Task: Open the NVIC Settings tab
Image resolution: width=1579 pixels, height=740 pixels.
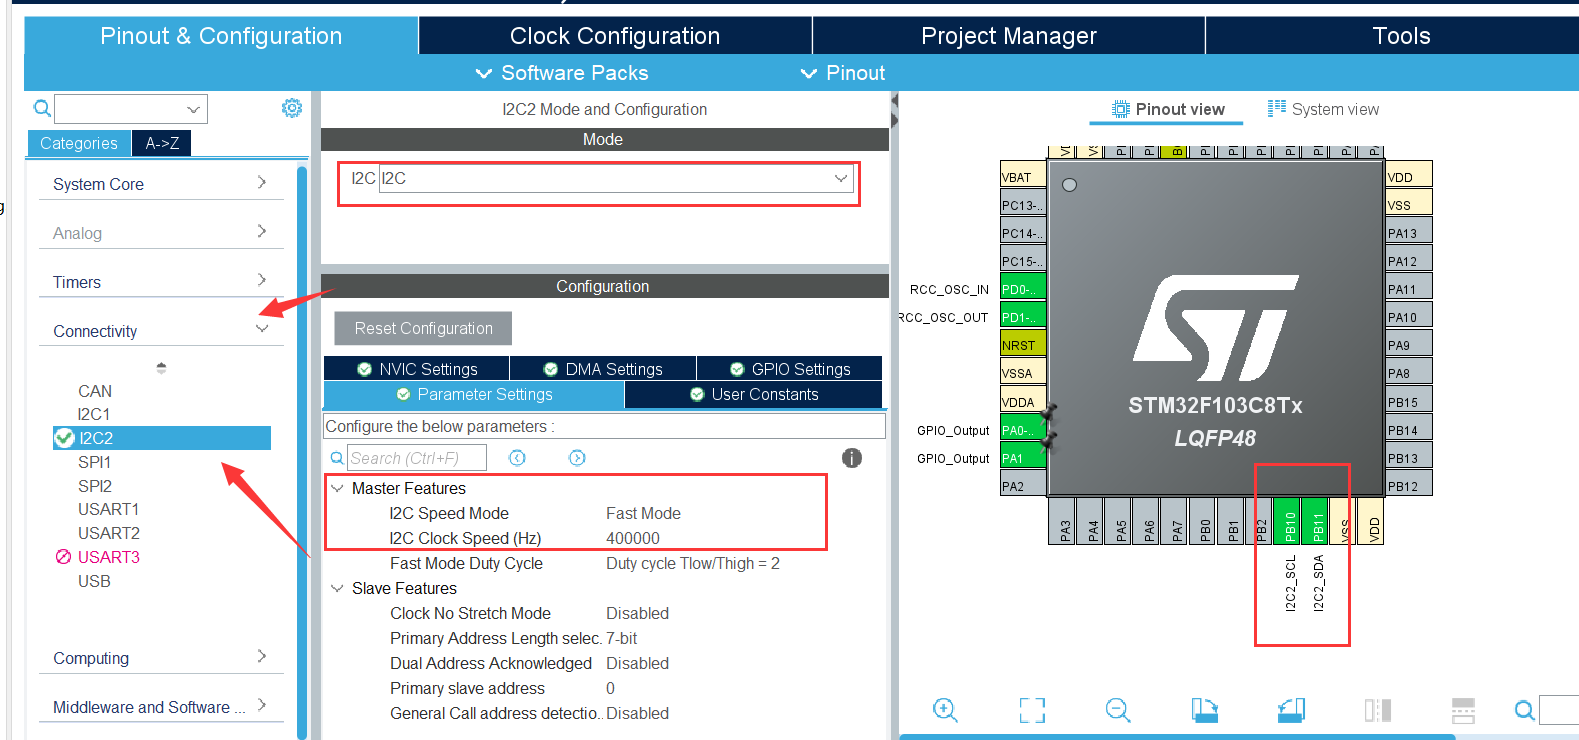Action: point(417,369)
